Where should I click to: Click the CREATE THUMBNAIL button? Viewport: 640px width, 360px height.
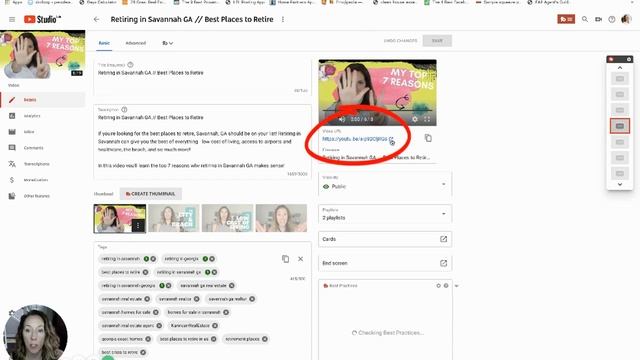[151, 194]
